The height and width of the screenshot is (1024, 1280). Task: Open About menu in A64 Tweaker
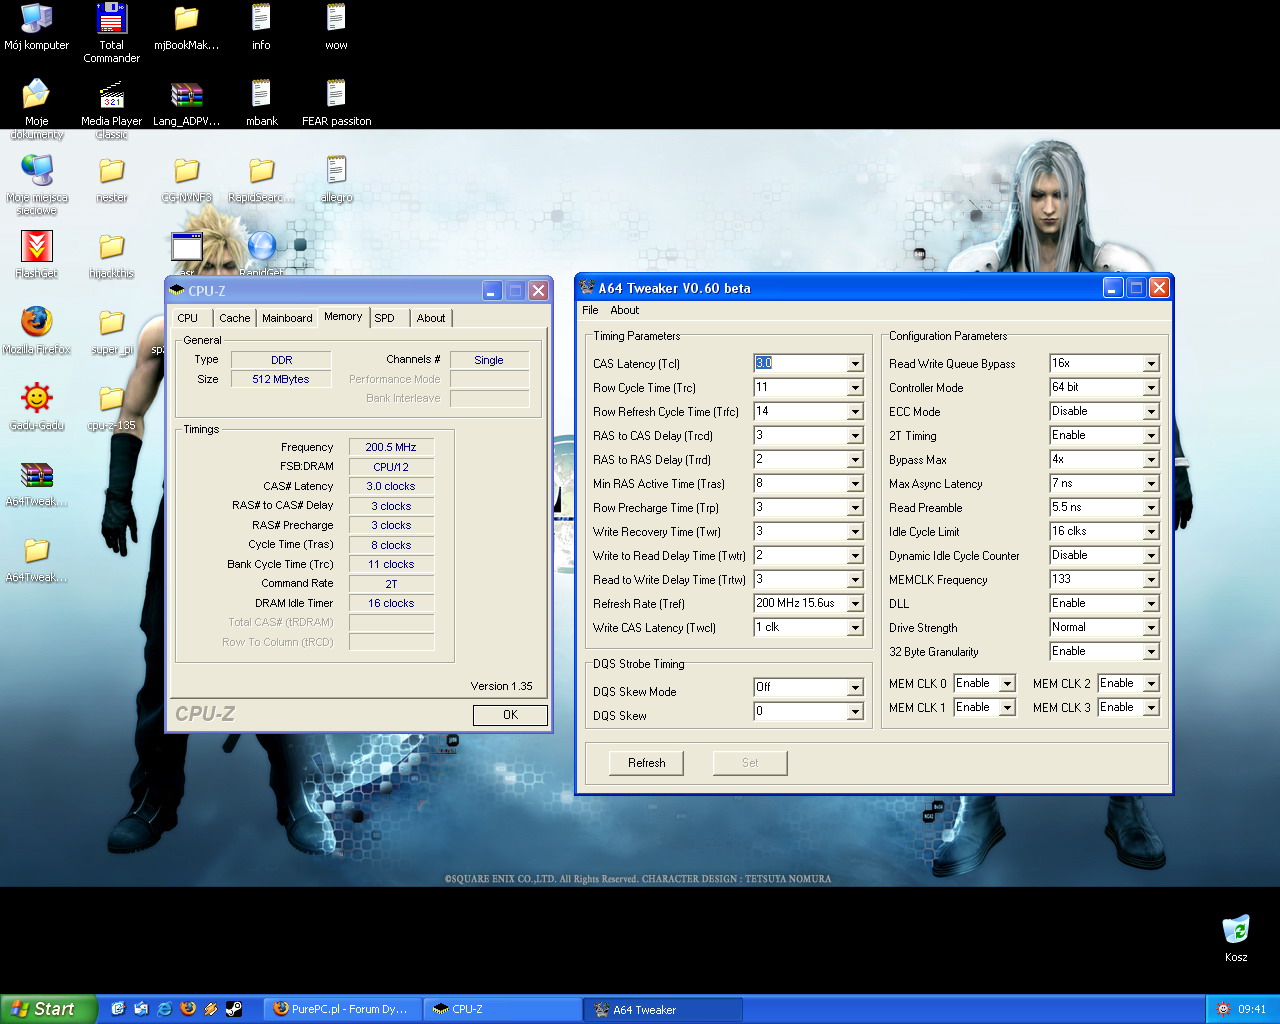coord(624,310)
